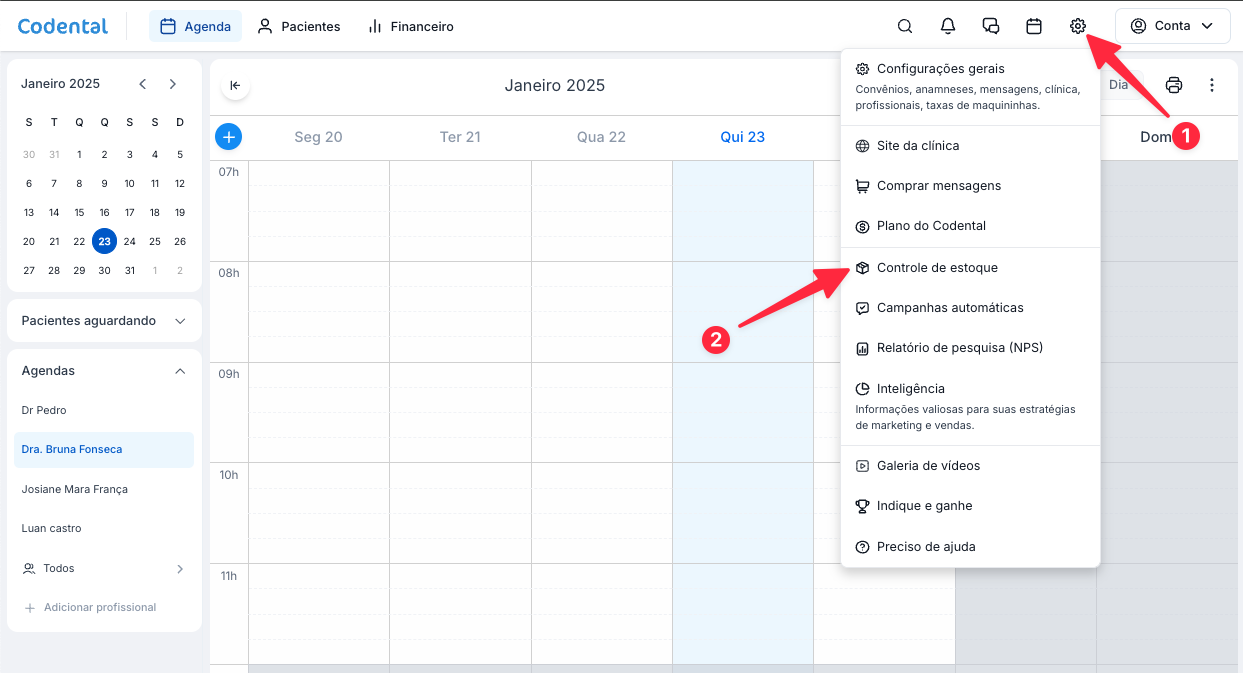Click the search magnifier icon
This screenshot has width=1243, height=673.
tap(904, 27)
